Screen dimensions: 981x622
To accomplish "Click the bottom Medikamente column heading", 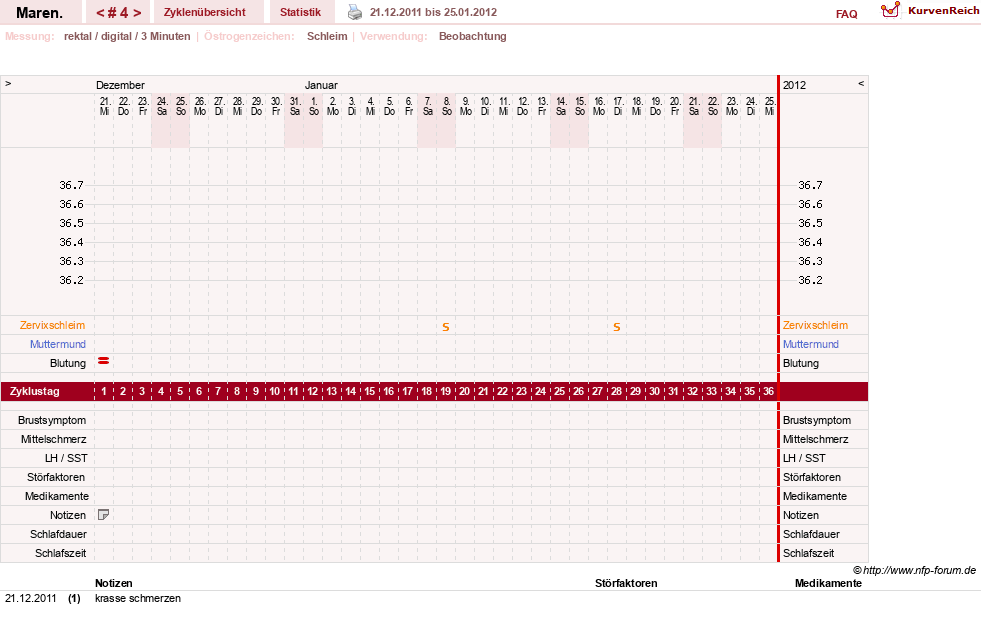I will click(x=828, y=583).
